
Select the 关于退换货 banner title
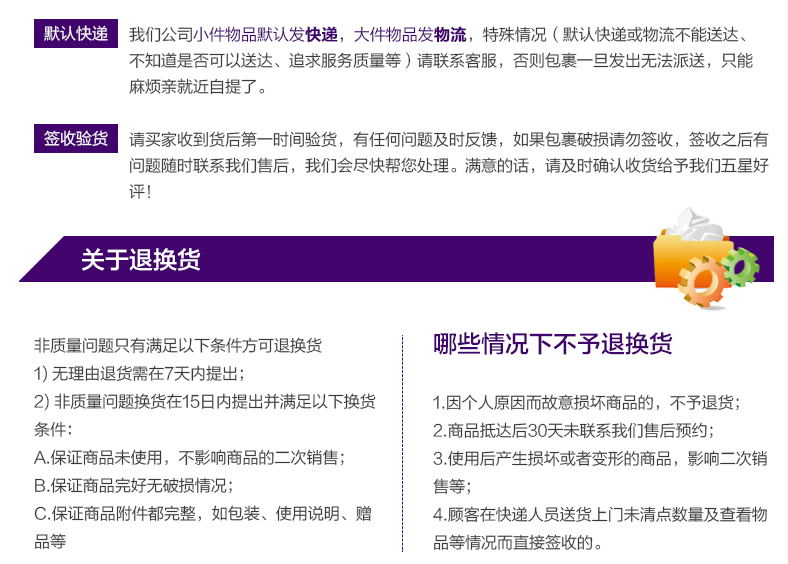coord(140,260)
